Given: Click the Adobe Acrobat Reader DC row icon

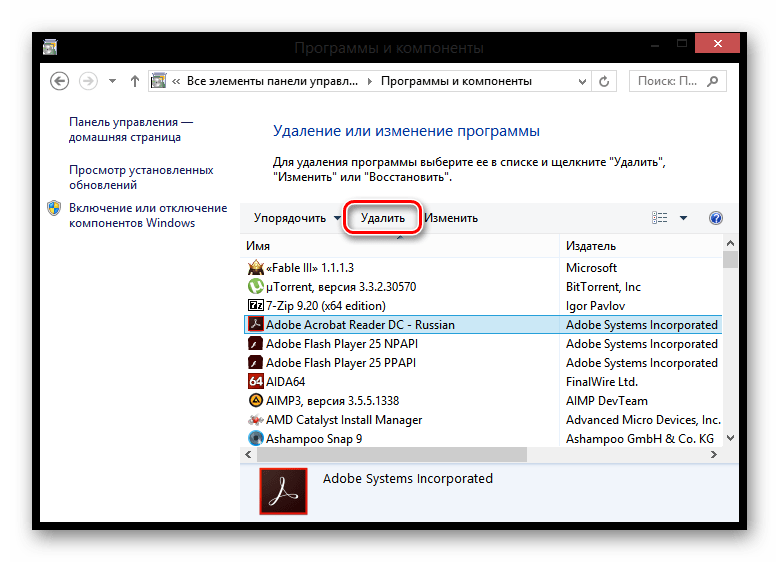Looking at the screenshot, I should click(x=255, y=324).
